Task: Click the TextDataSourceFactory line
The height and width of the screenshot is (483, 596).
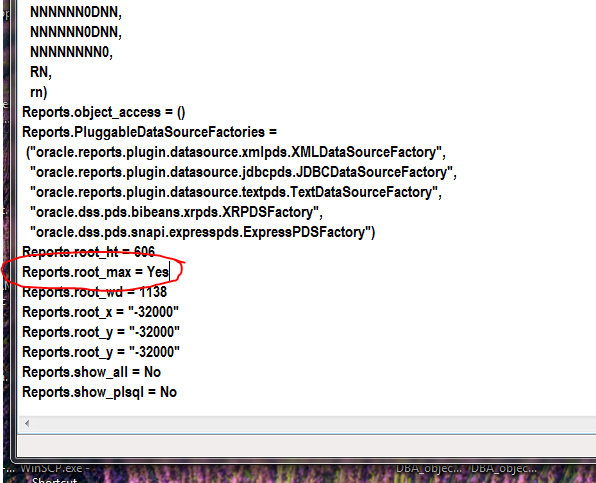Action: [x=236, y=192]
